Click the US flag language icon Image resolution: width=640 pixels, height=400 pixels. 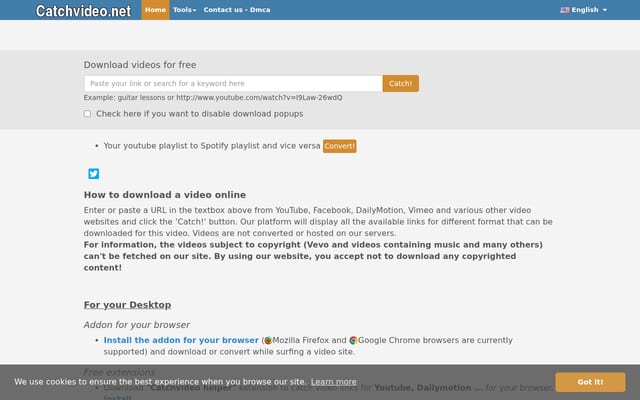565,10
